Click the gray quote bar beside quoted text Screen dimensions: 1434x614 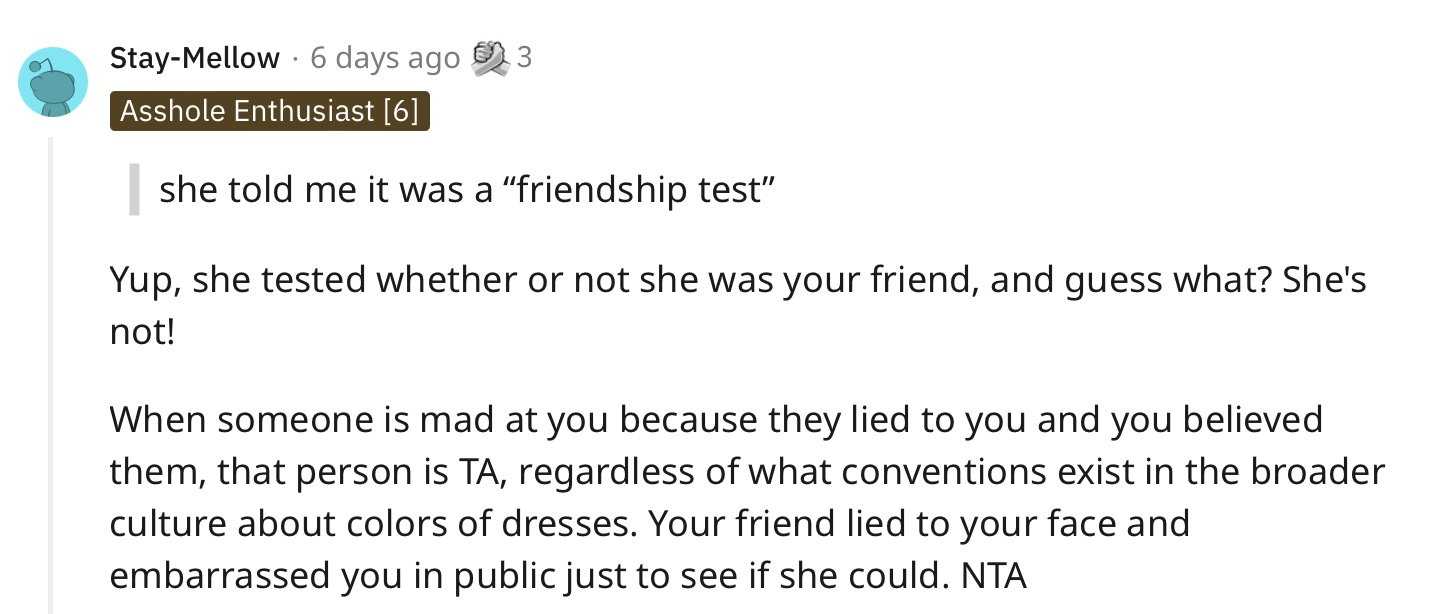(134, 190)
